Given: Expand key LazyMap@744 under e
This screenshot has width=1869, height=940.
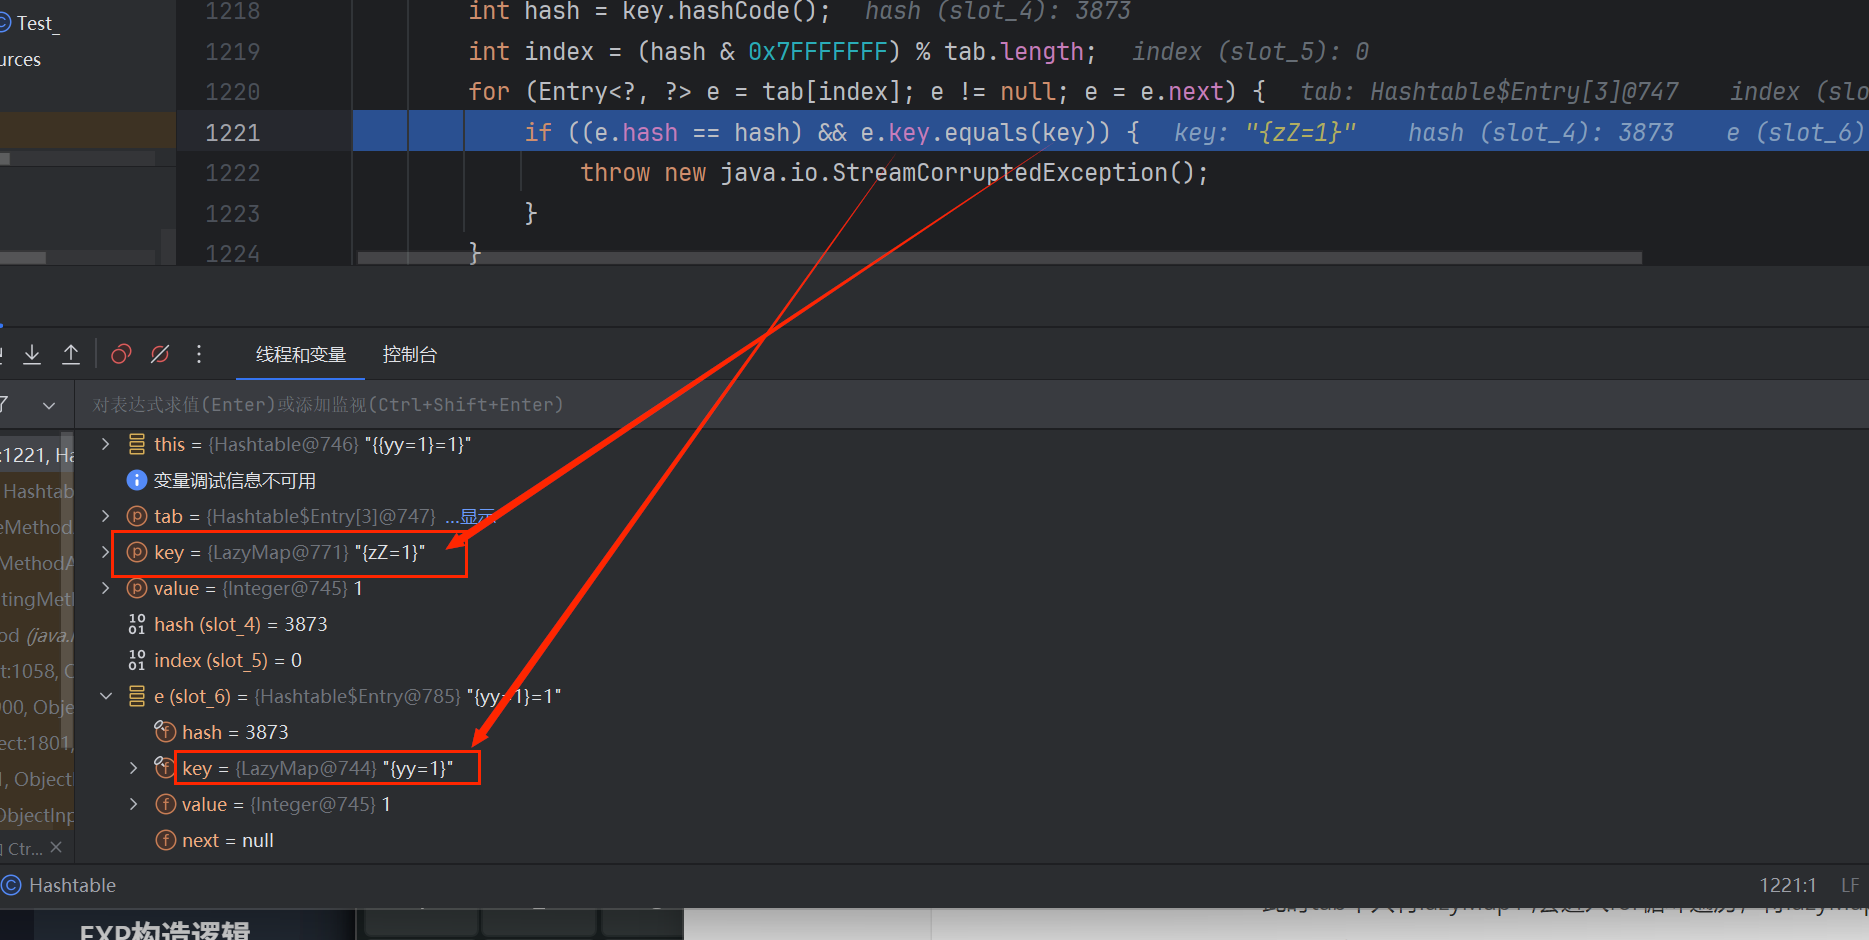Looking at the screenshot, I should (x=134, y=768).
